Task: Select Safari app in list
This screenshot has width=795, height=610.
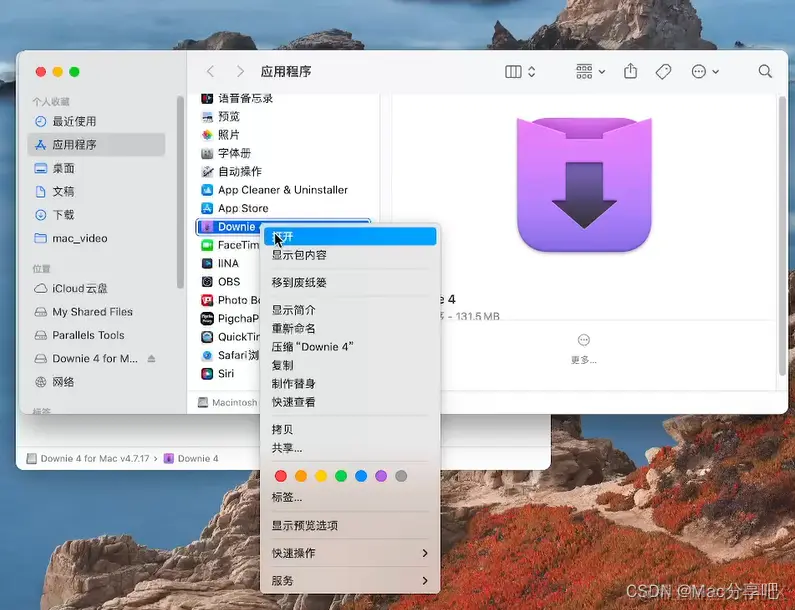Action: click(229, 355)
